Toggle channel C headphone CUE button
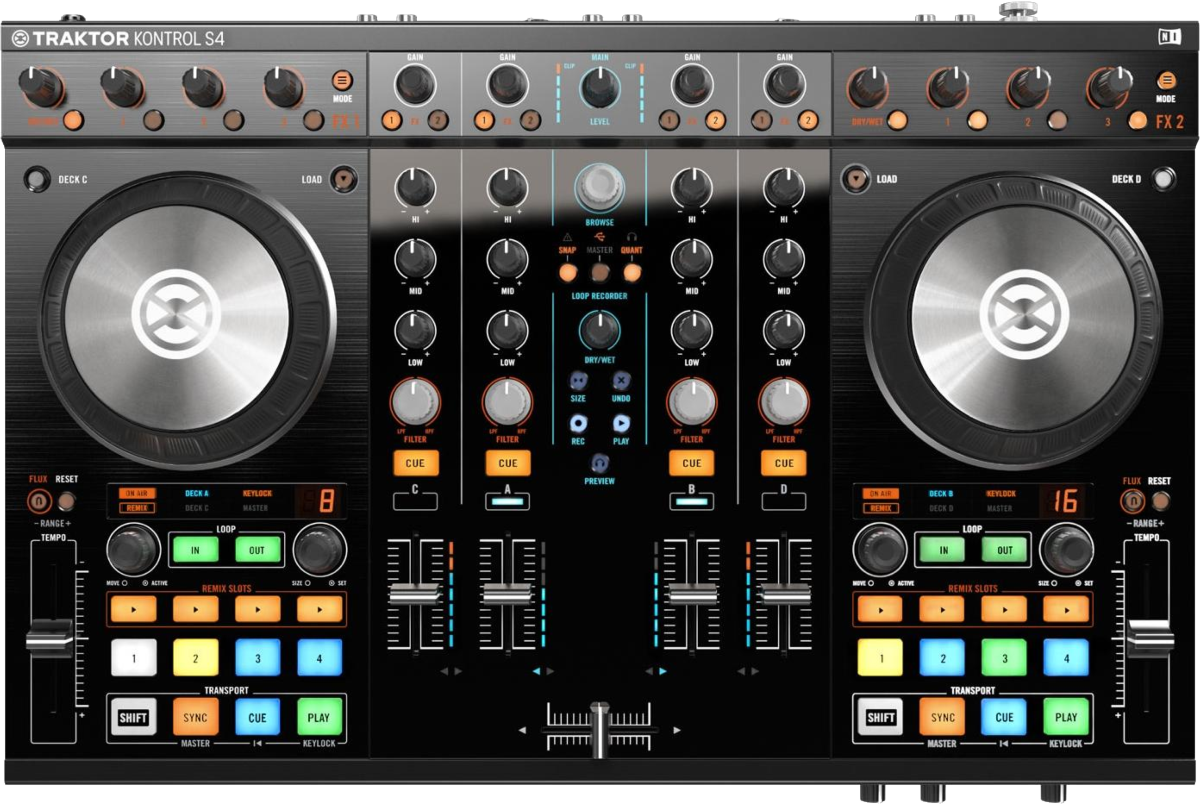The height and width of the screenshot is (804, 1200). pyautogui.click(x=416, y=463)
